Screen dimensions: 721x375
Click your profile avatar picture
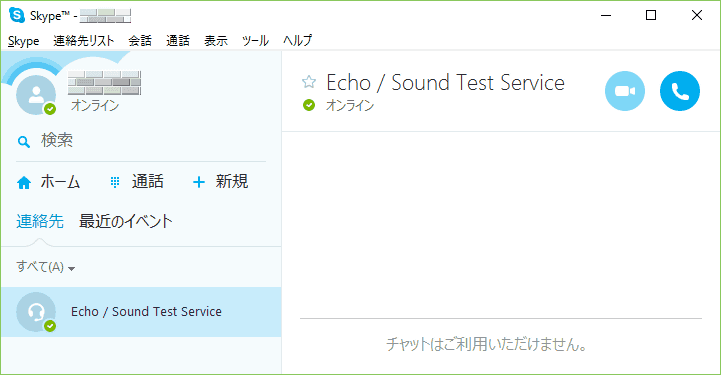click(36, 95)
